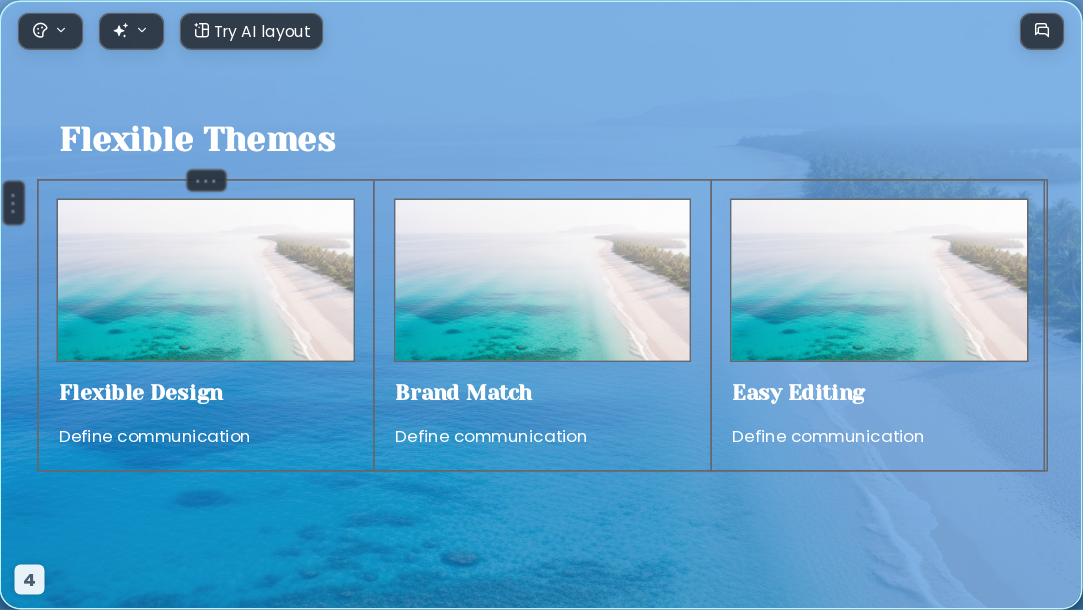Open the theme palette dropdown
This screenshot has width=1083, height=611.
click(x=50, y=31)
